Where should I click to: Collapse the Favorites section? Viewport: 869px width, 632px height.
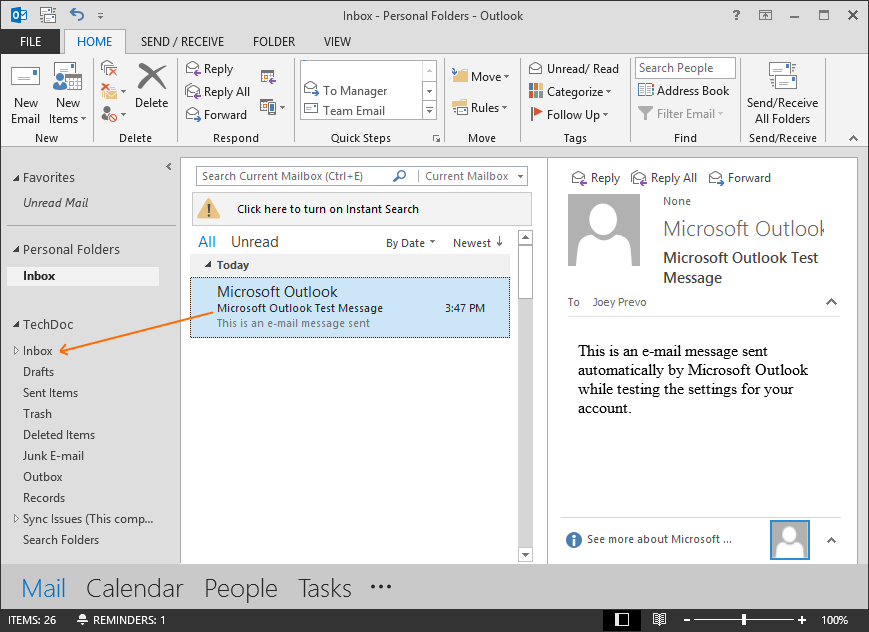16,178
